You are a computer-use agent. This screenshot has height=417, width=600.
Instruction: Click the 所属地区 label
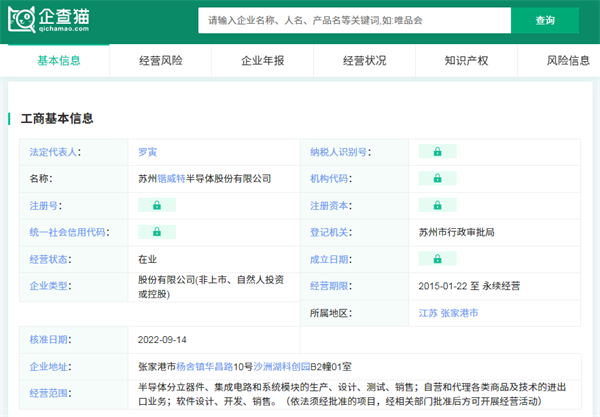tap(331, 313)
